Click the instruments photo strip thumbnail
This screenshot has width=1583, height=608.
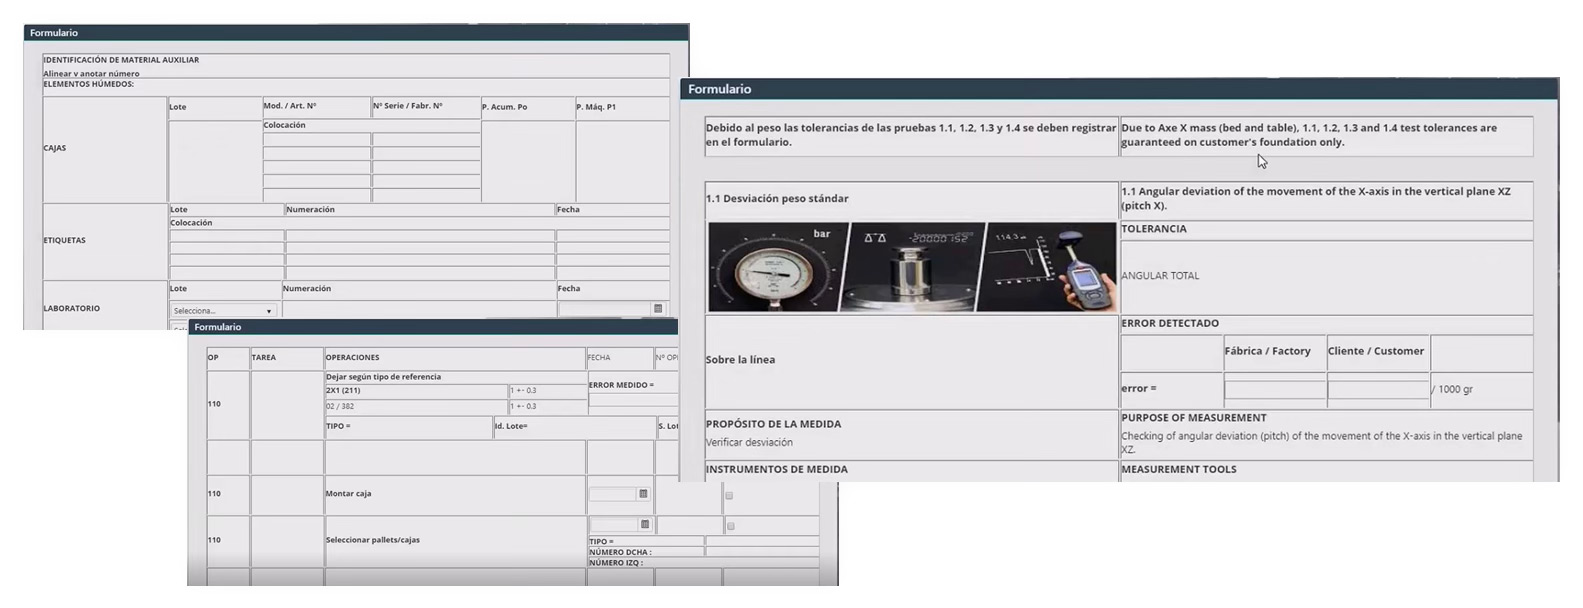(x=911, y=267)
